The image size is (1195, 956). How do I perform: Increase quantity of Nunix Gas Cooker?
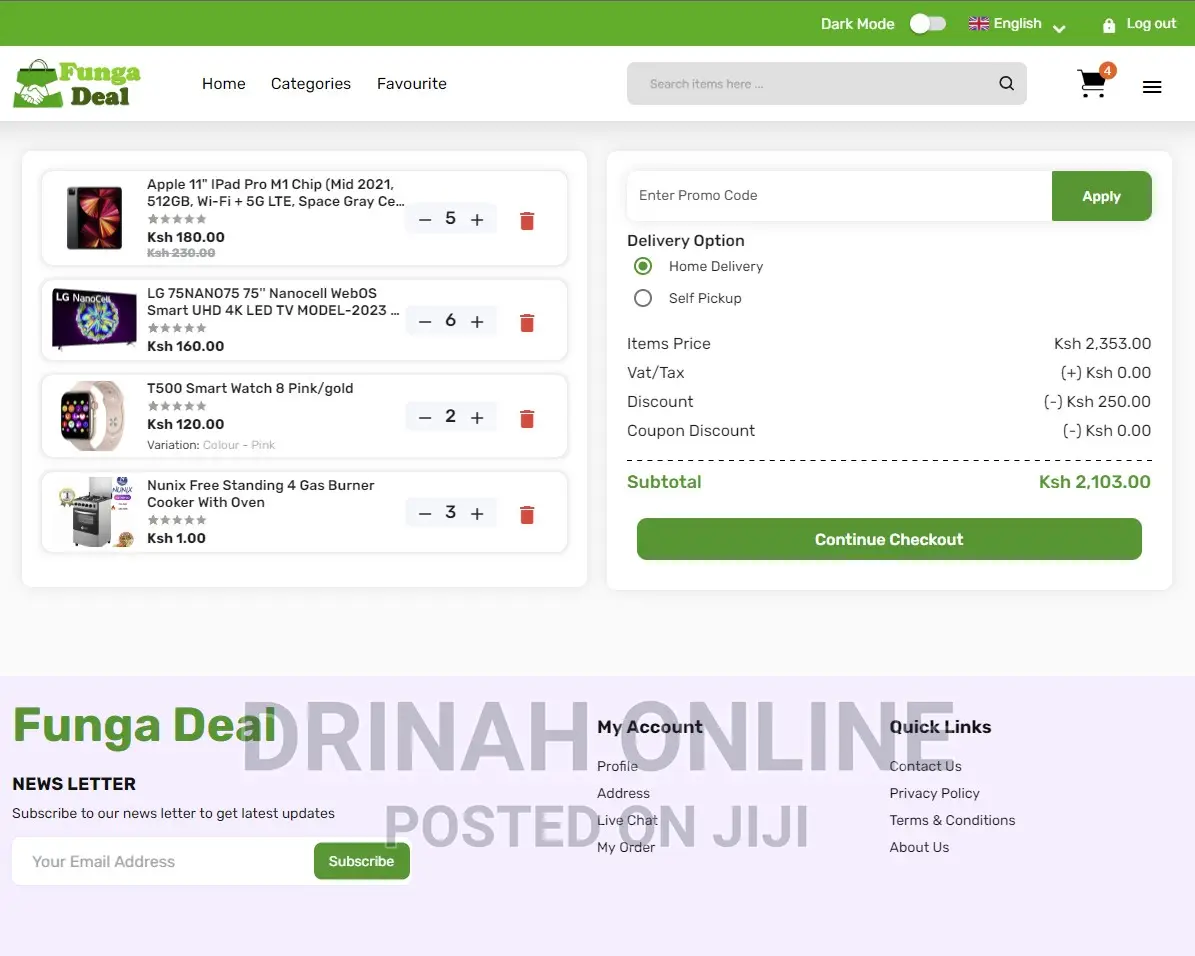click(477, 514)
